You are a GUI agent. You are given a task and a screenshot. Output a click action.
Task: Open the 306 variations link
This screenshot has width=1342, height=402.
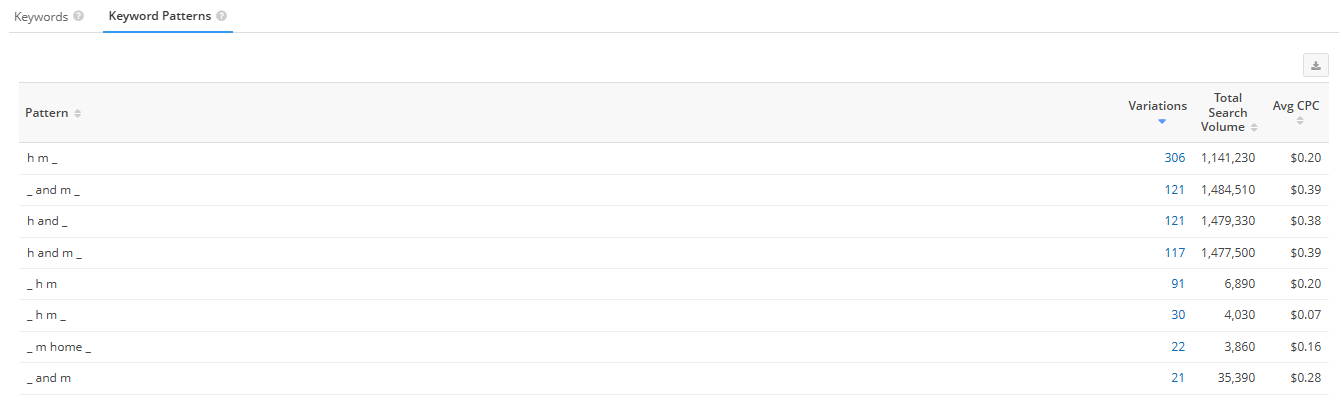pos(1174,158)
